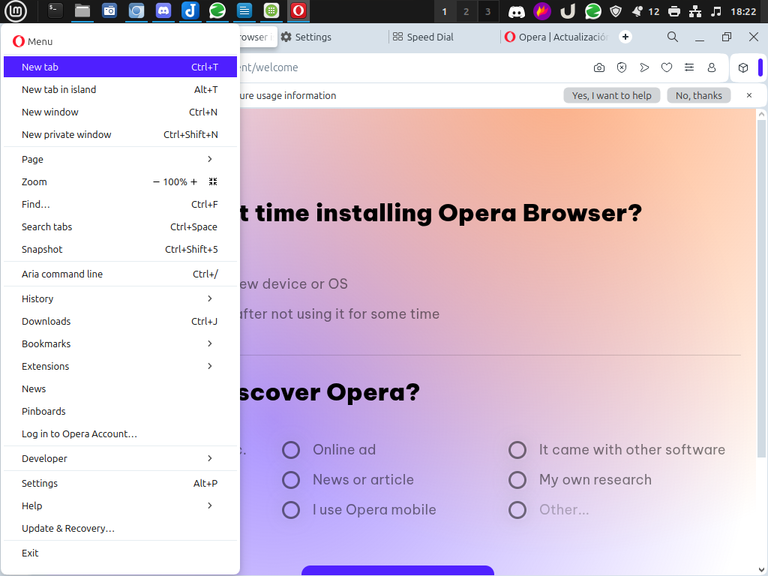Select the I use Opera mobile option

click(x=291, y=510)
